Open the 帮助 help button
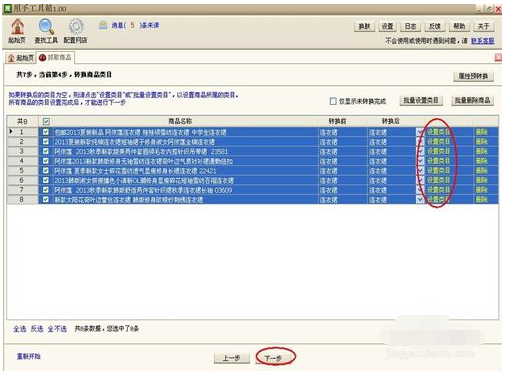Viewport: 517px width, 375px height. tap(459, 26)
